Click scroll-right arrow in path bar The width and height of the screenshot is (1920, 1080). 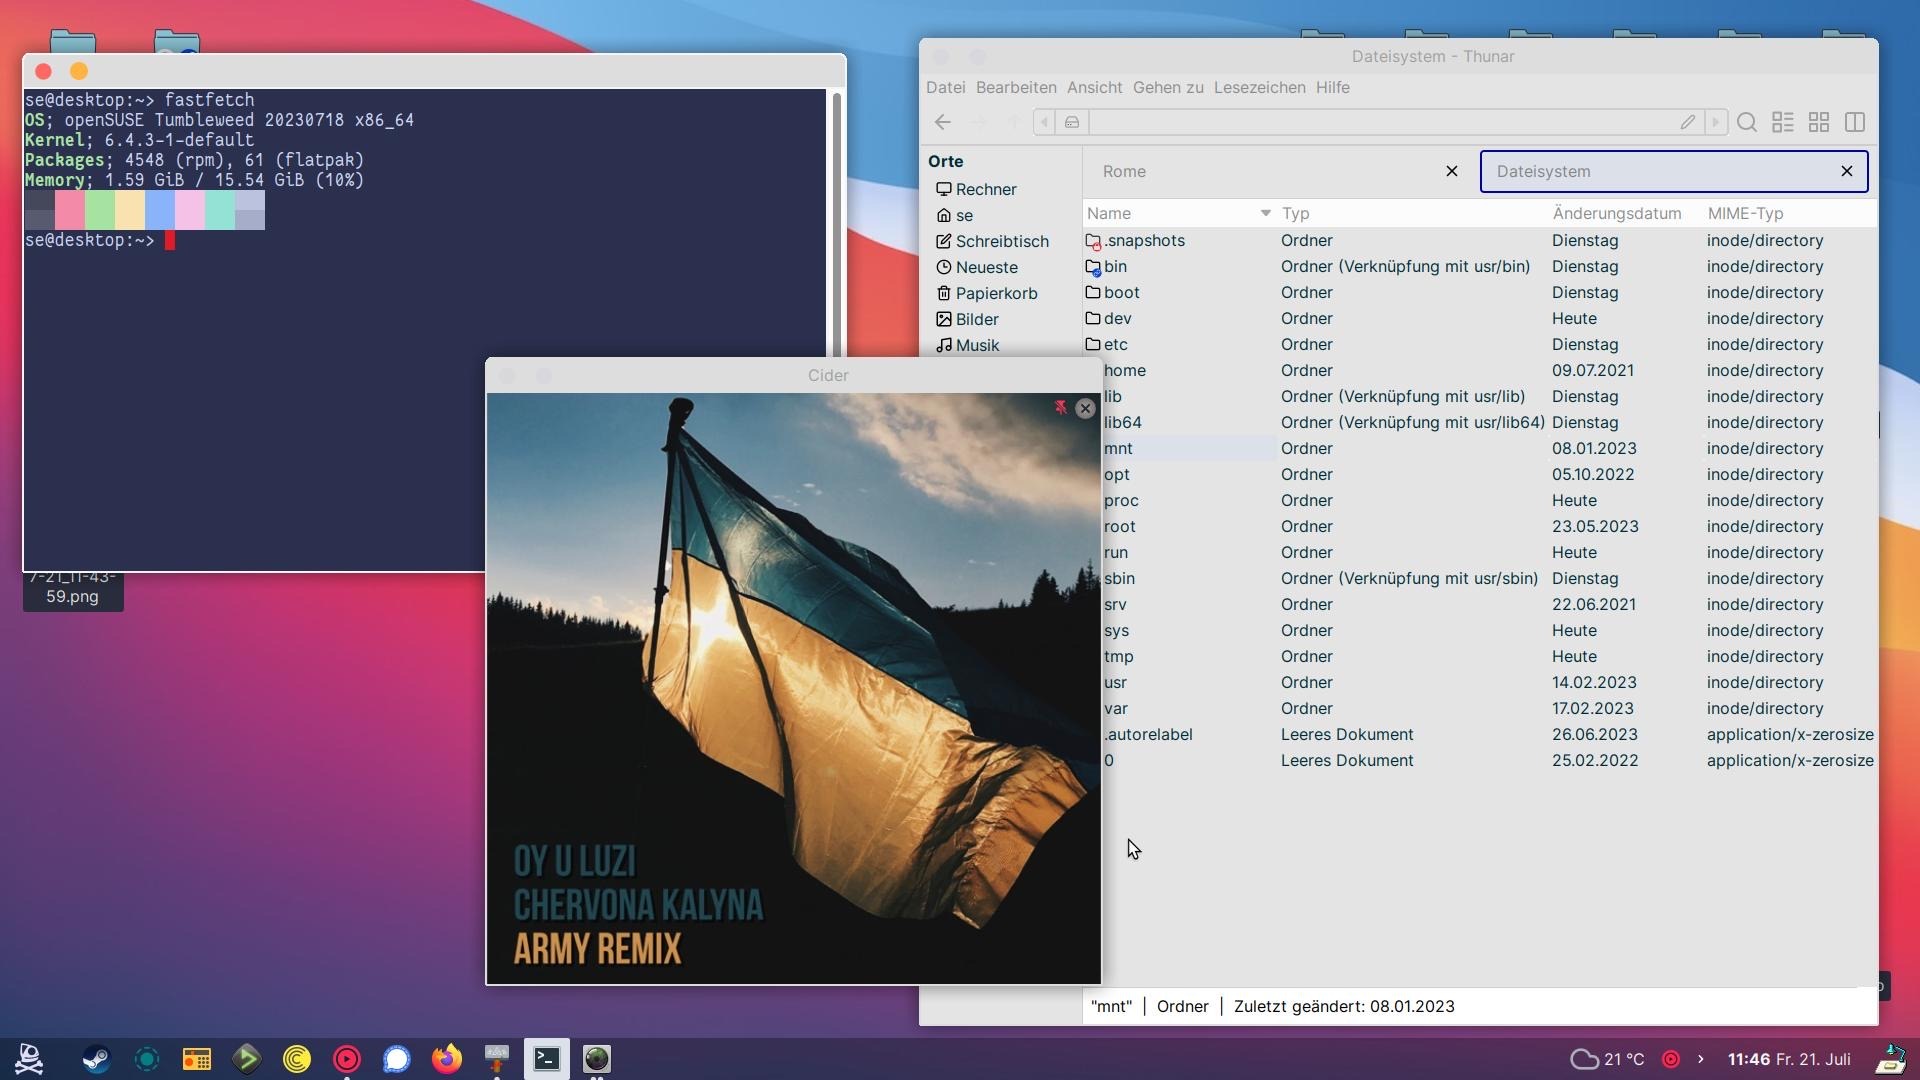pos(1715,122)
